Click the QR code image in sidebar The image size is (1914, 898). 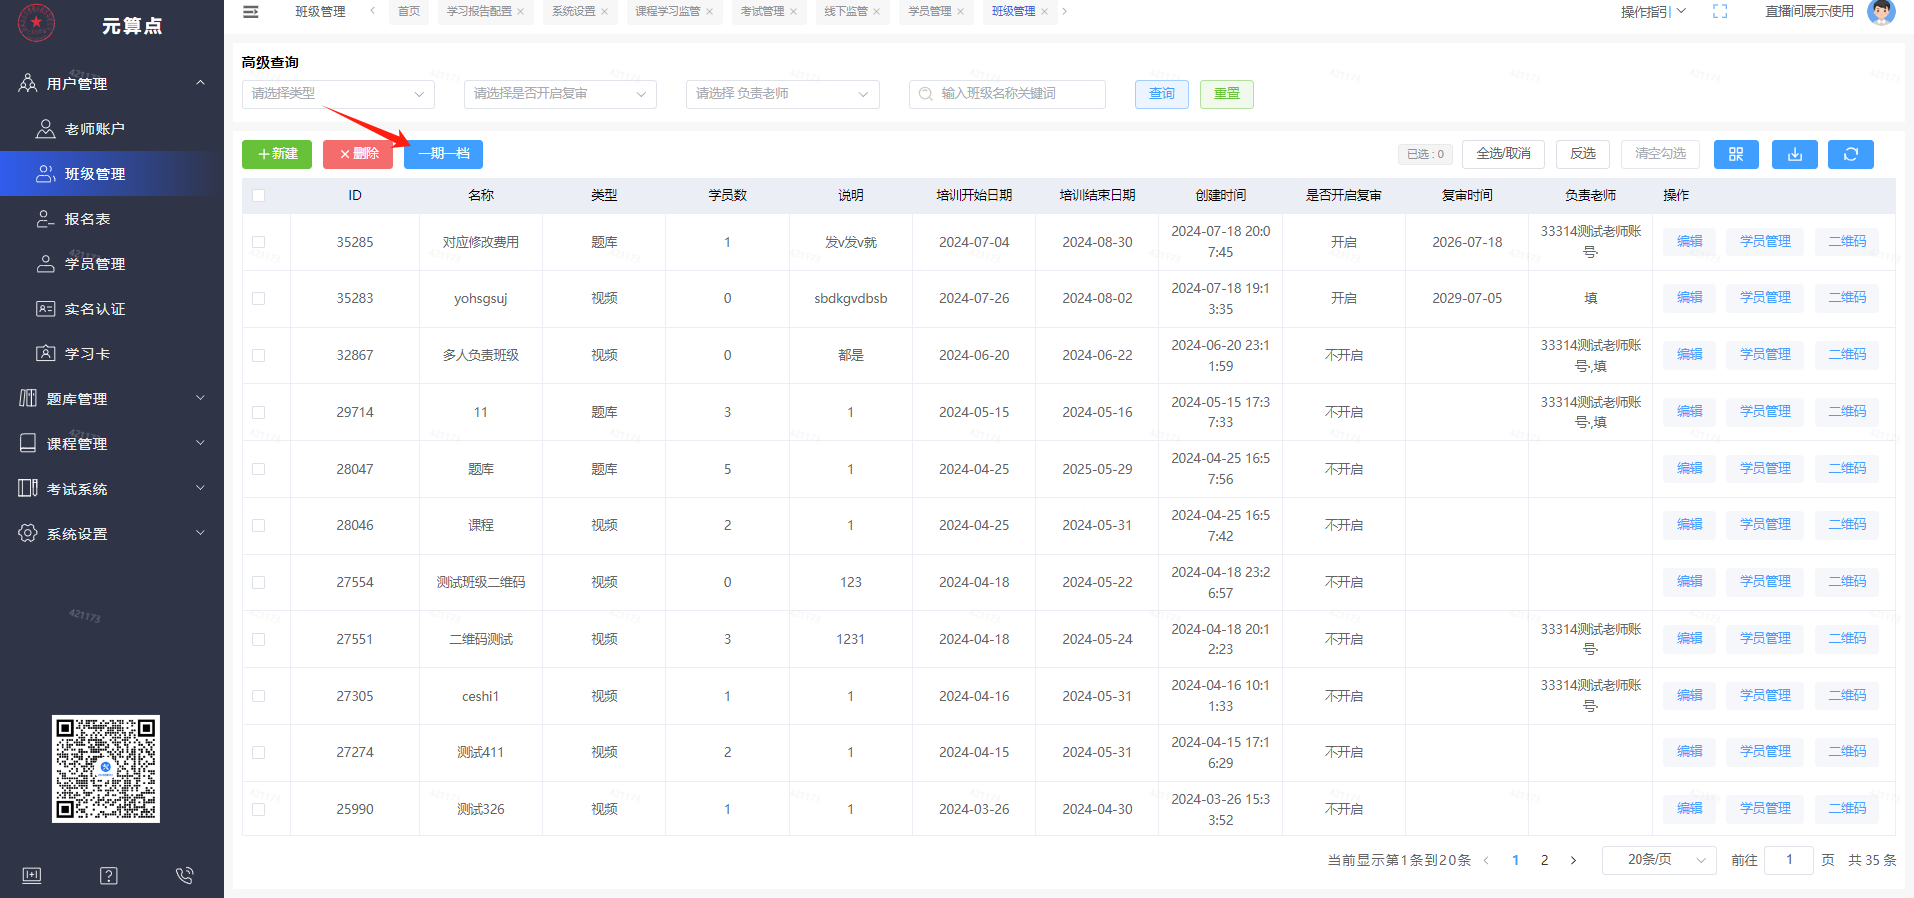point(106,769)
